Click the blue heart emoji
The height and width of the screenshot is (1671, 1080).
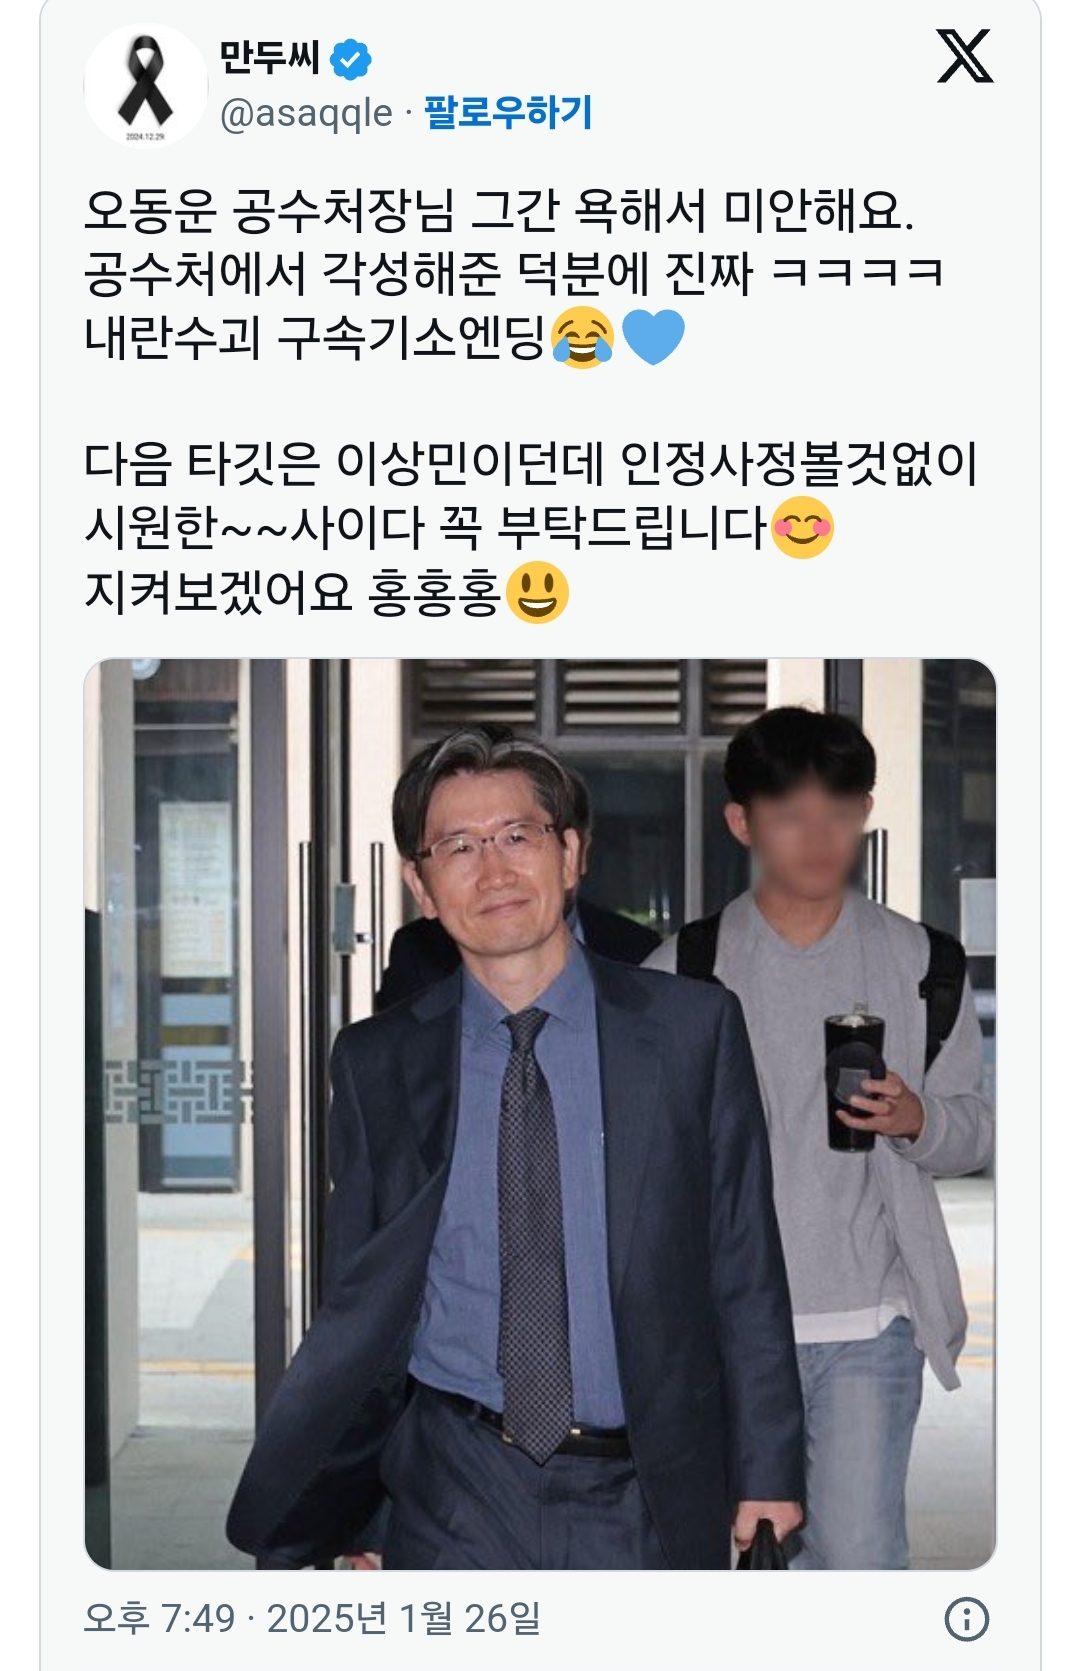pyautogui.click(x=653, y=338)
